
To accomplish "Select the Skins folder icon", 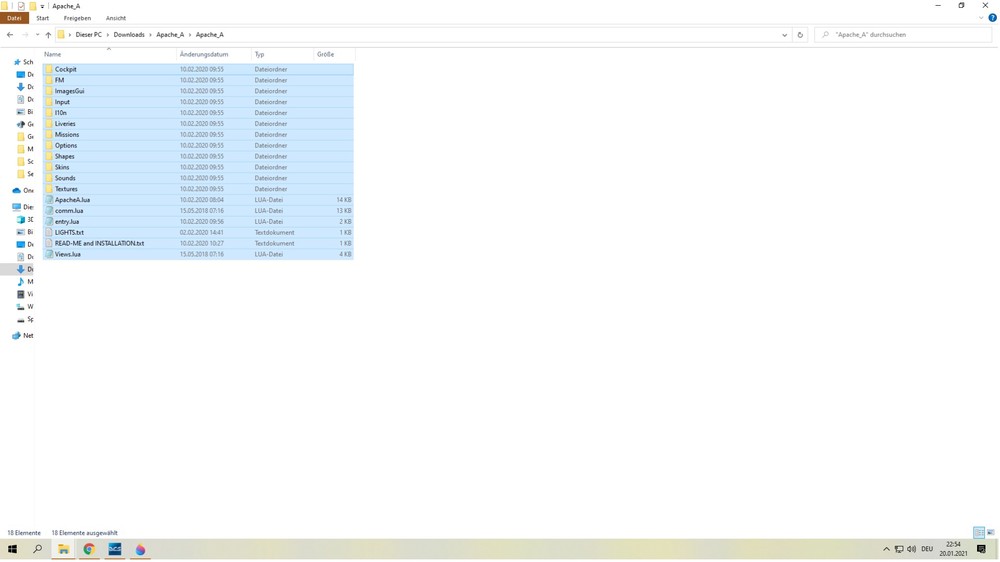I will 49,166.
